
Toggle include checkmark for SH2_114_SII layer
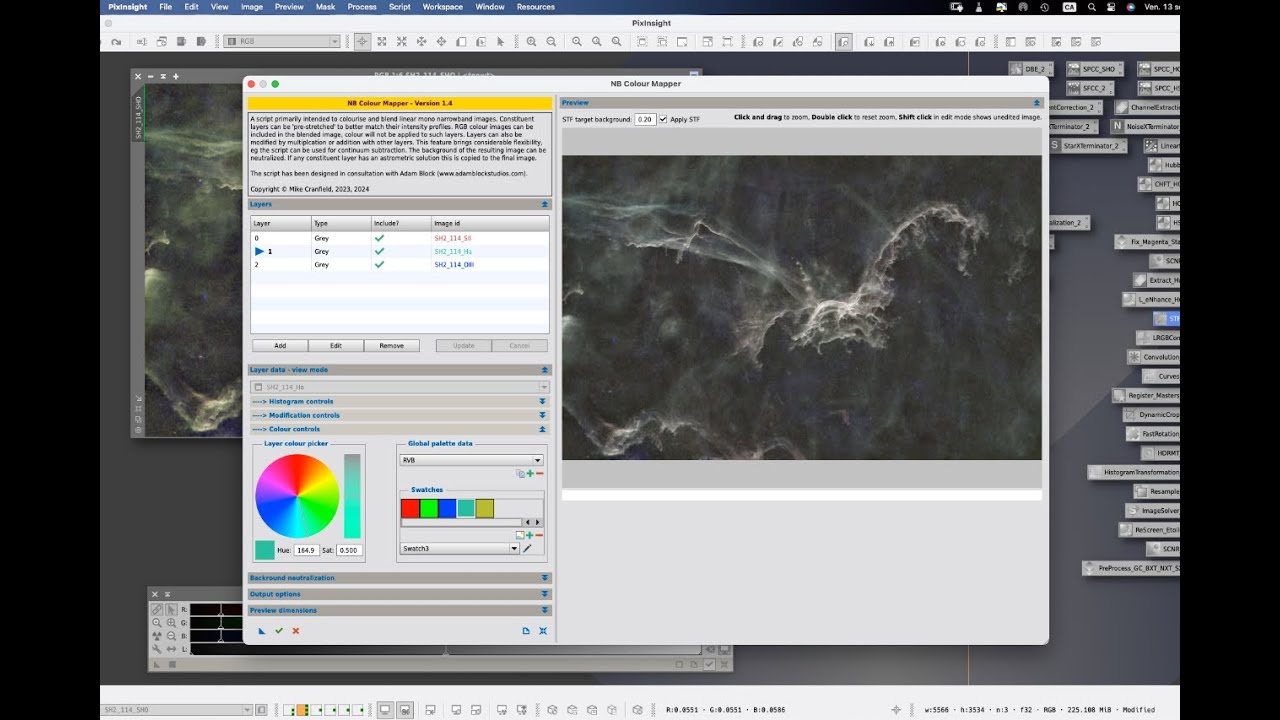pos(379,238)
